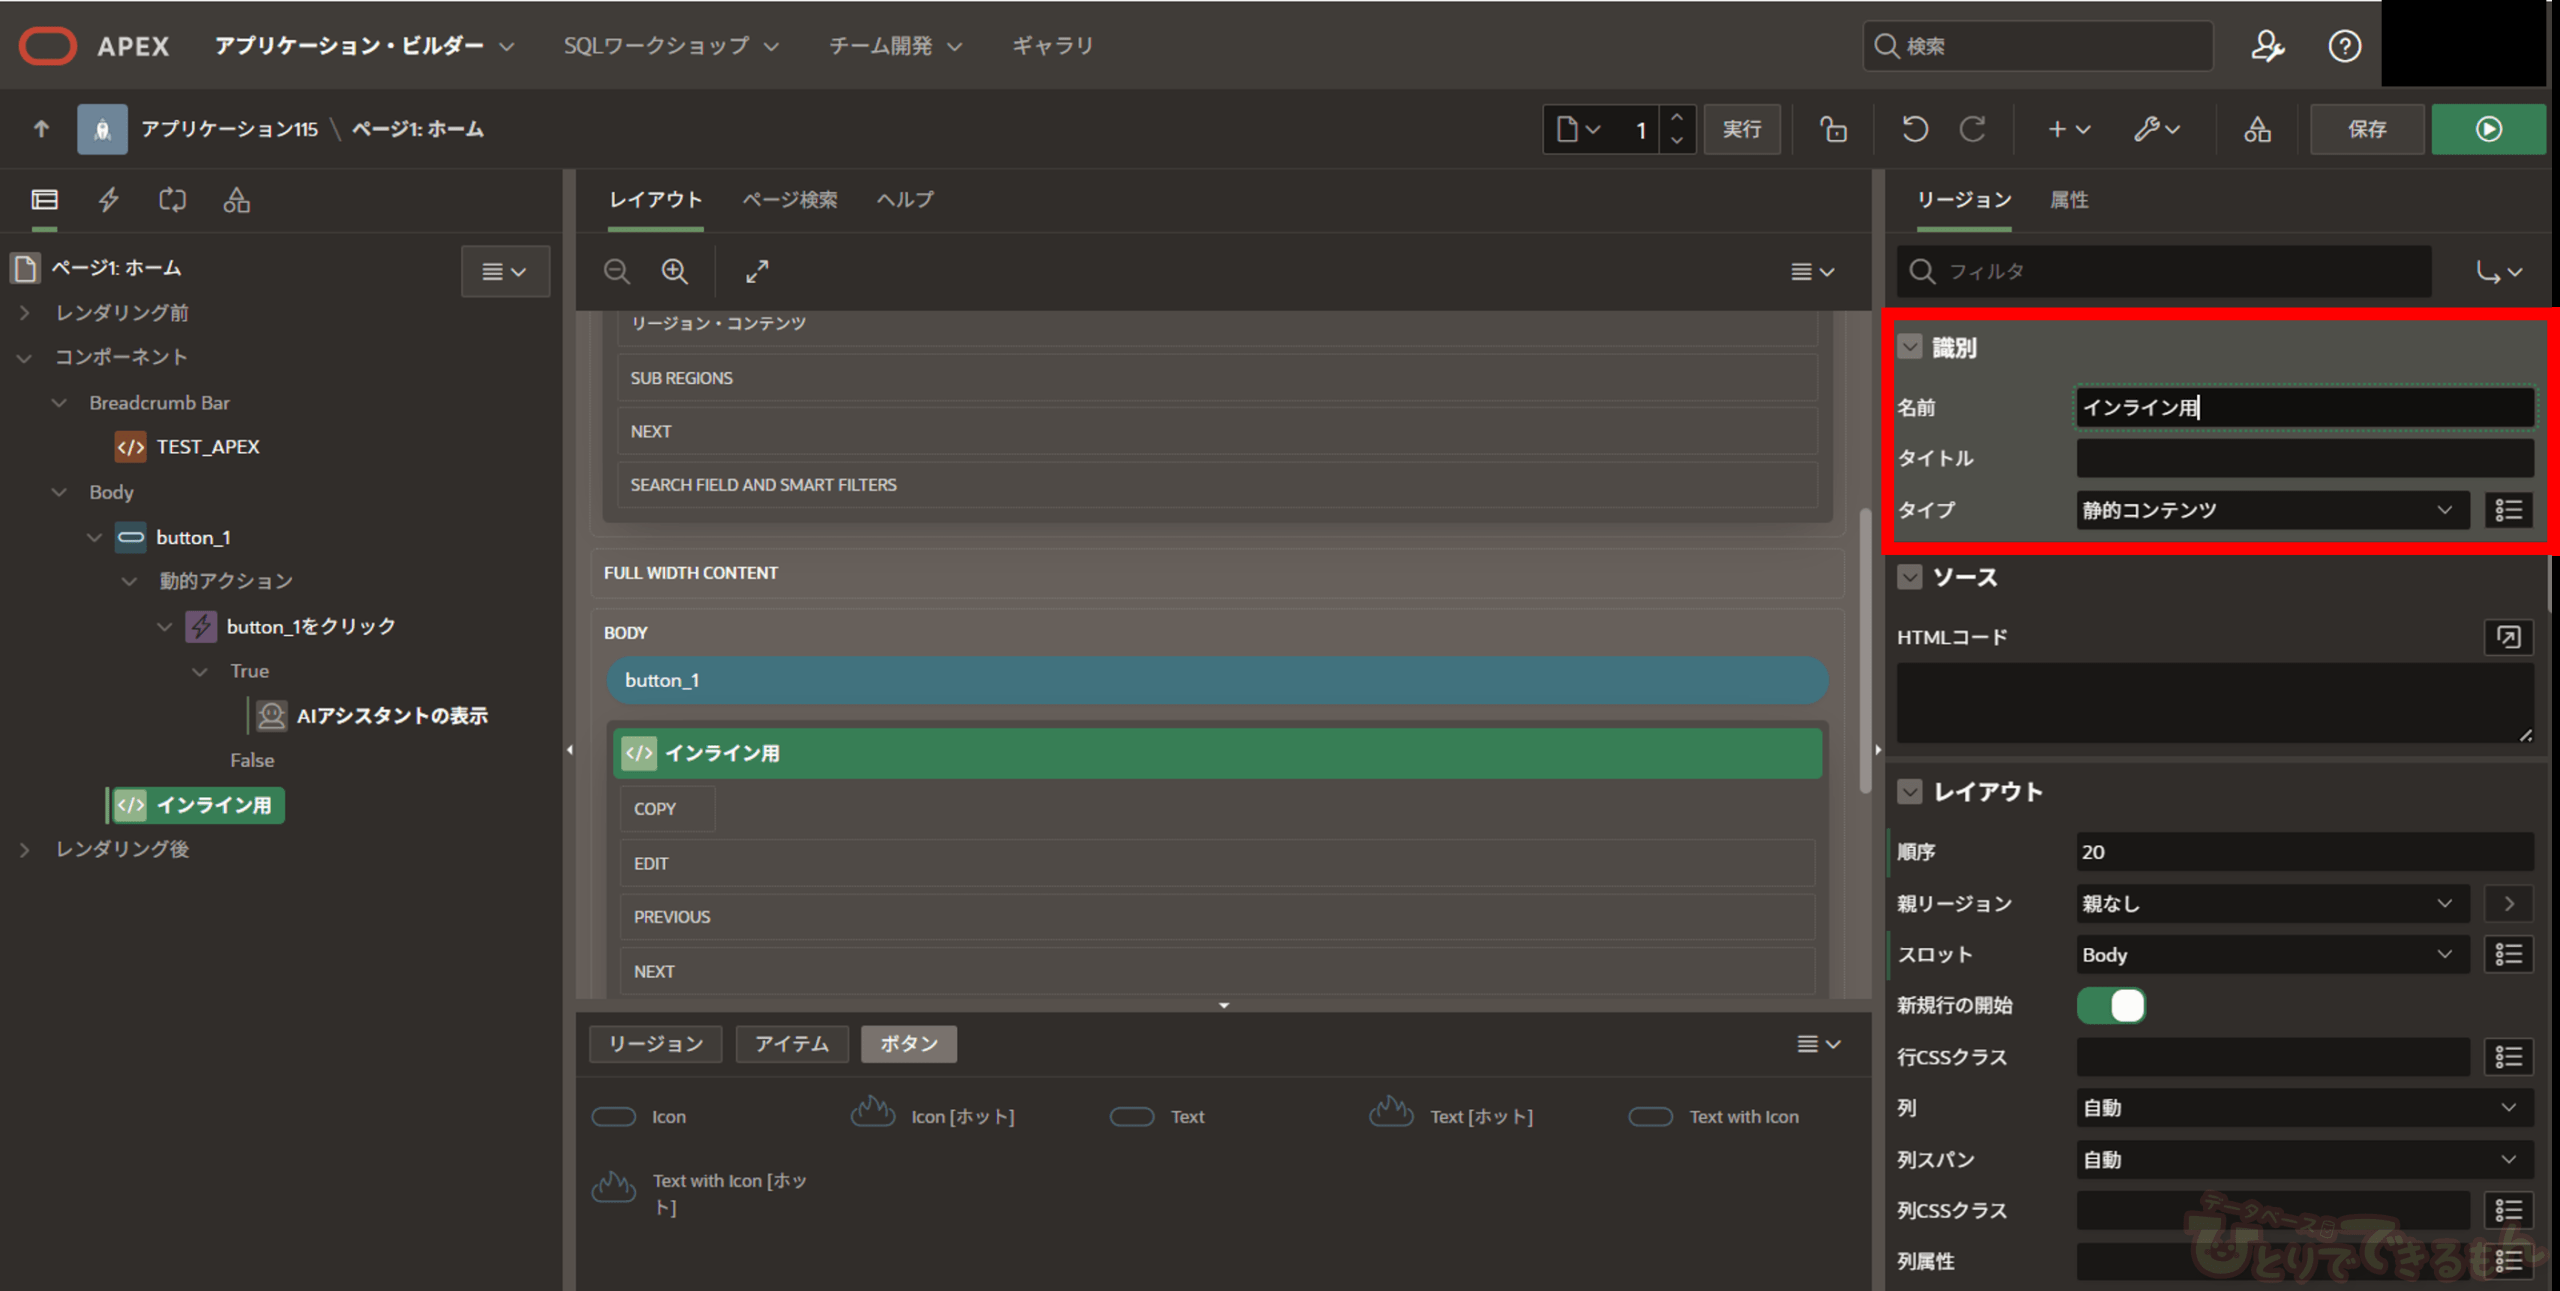The image size is (2560, 1291).
Task: Collapse the ソース property section
Action: (x=1910, y=577)
